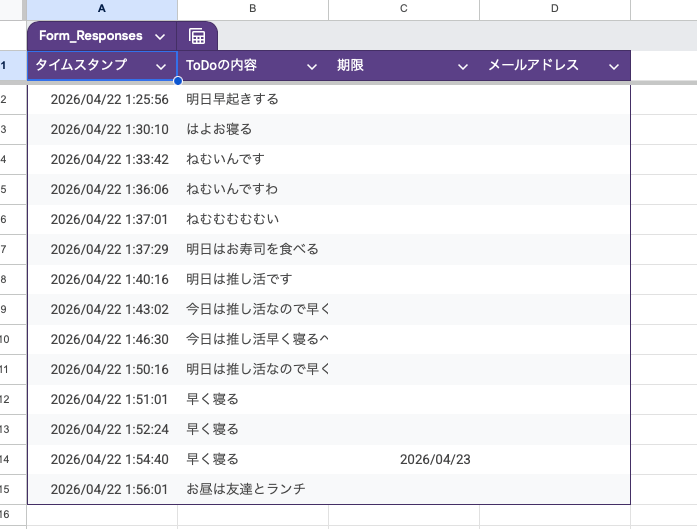697x529 pixels.
Task: Select column B header
Action: (x=253, y=9)
